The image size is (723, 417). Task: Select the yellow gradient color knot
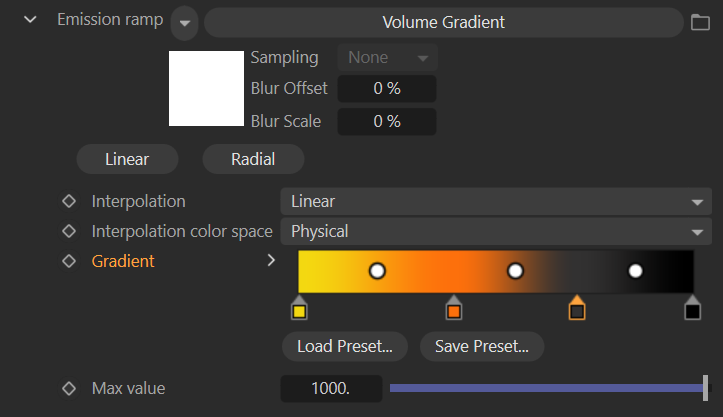298,310
